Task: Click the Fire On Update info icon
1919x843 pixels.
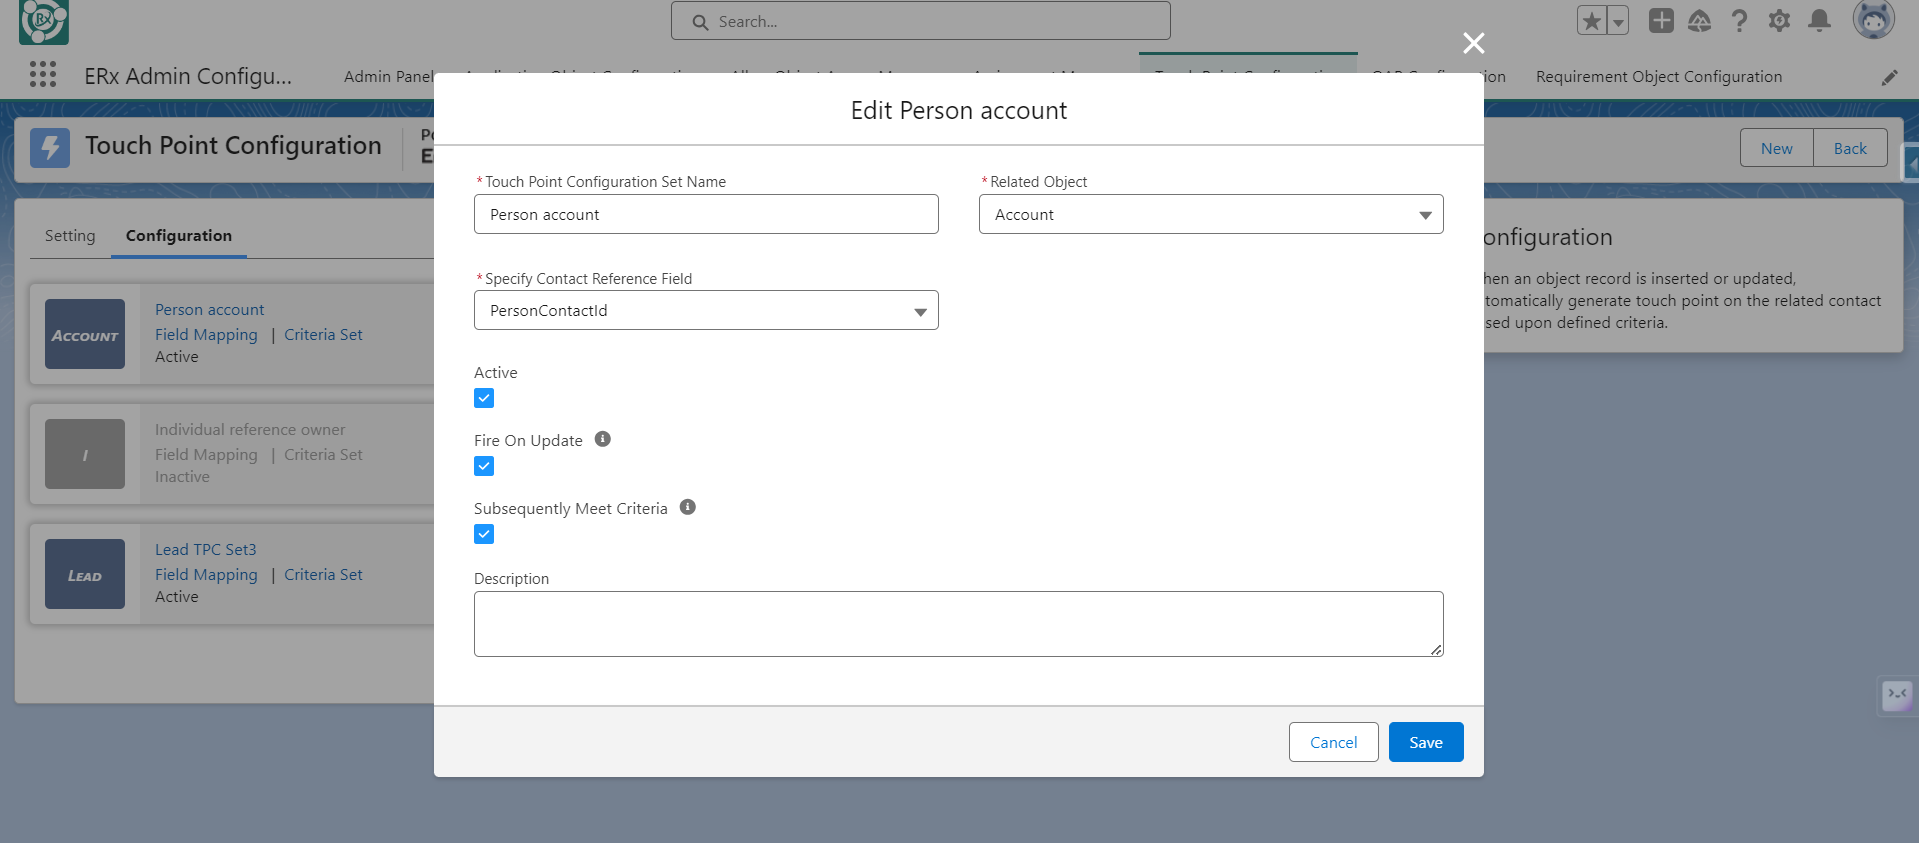Action: pyautogui.click(x=602, y=439)
